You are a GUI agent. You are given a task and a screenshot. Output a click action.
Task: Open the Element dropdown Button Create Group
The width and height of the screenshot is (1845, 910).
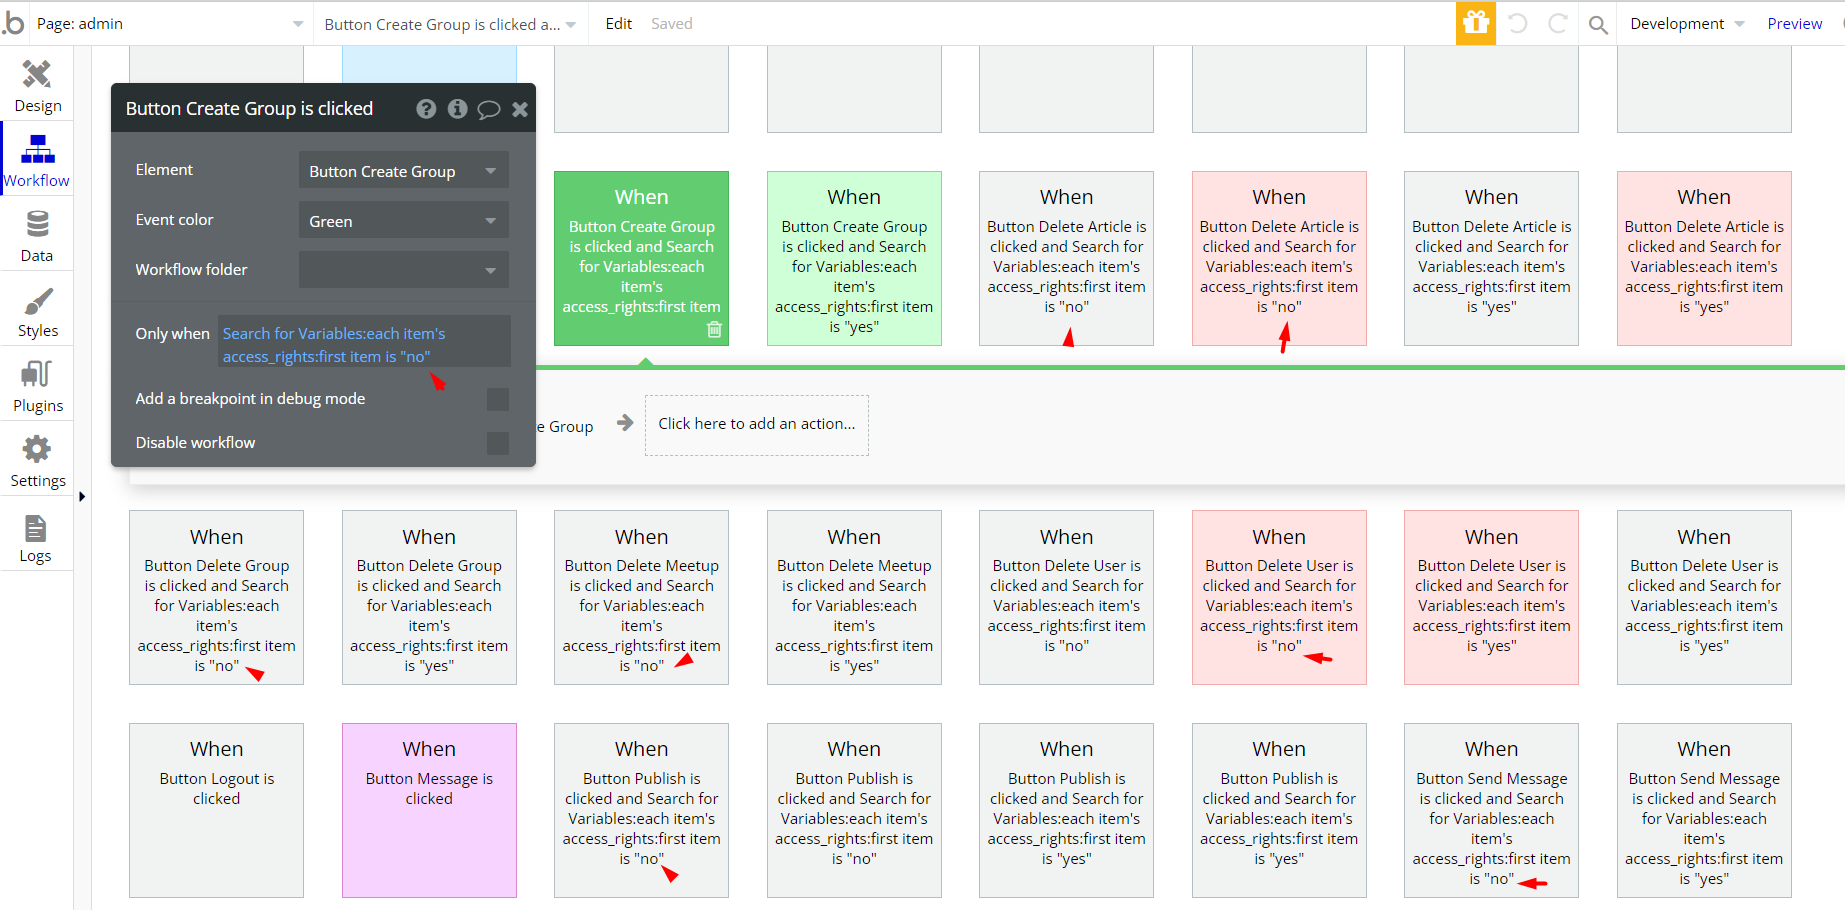403,171
